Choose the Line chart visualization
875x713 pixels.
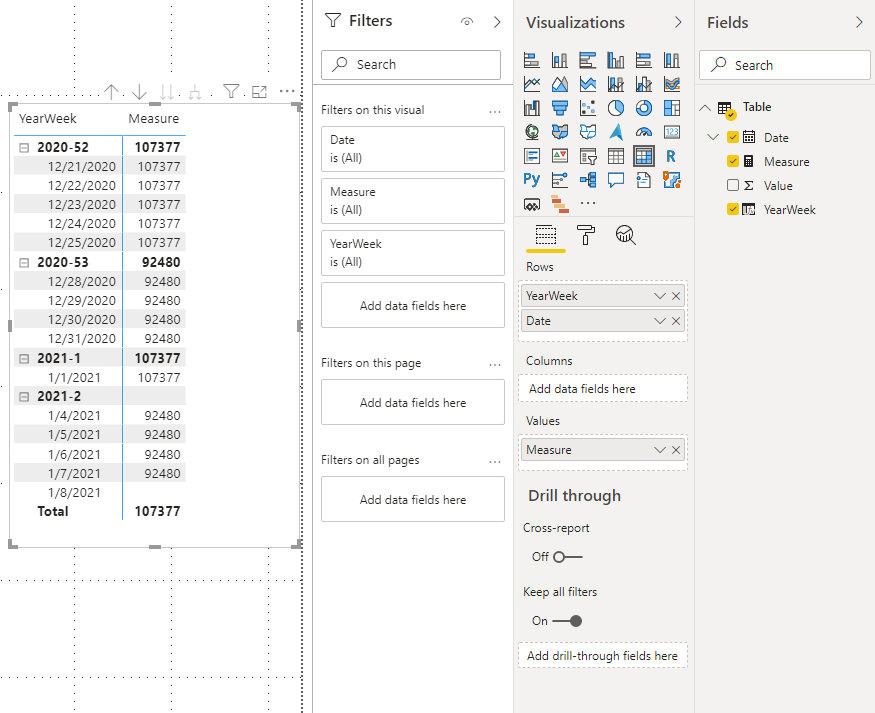[x=532, y=84]
